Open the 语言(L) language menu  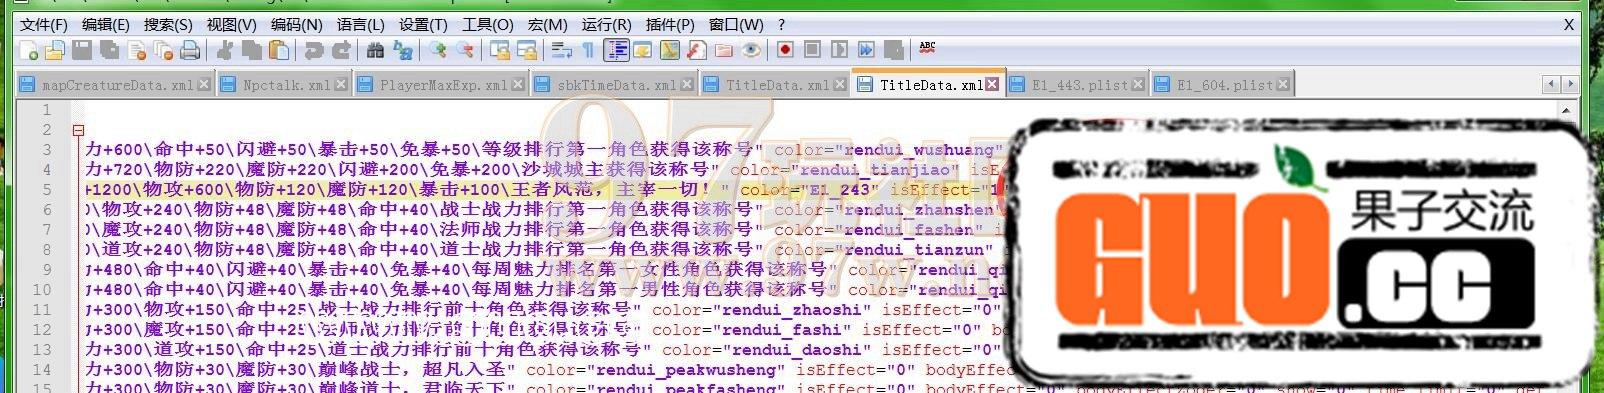[360, 24]
